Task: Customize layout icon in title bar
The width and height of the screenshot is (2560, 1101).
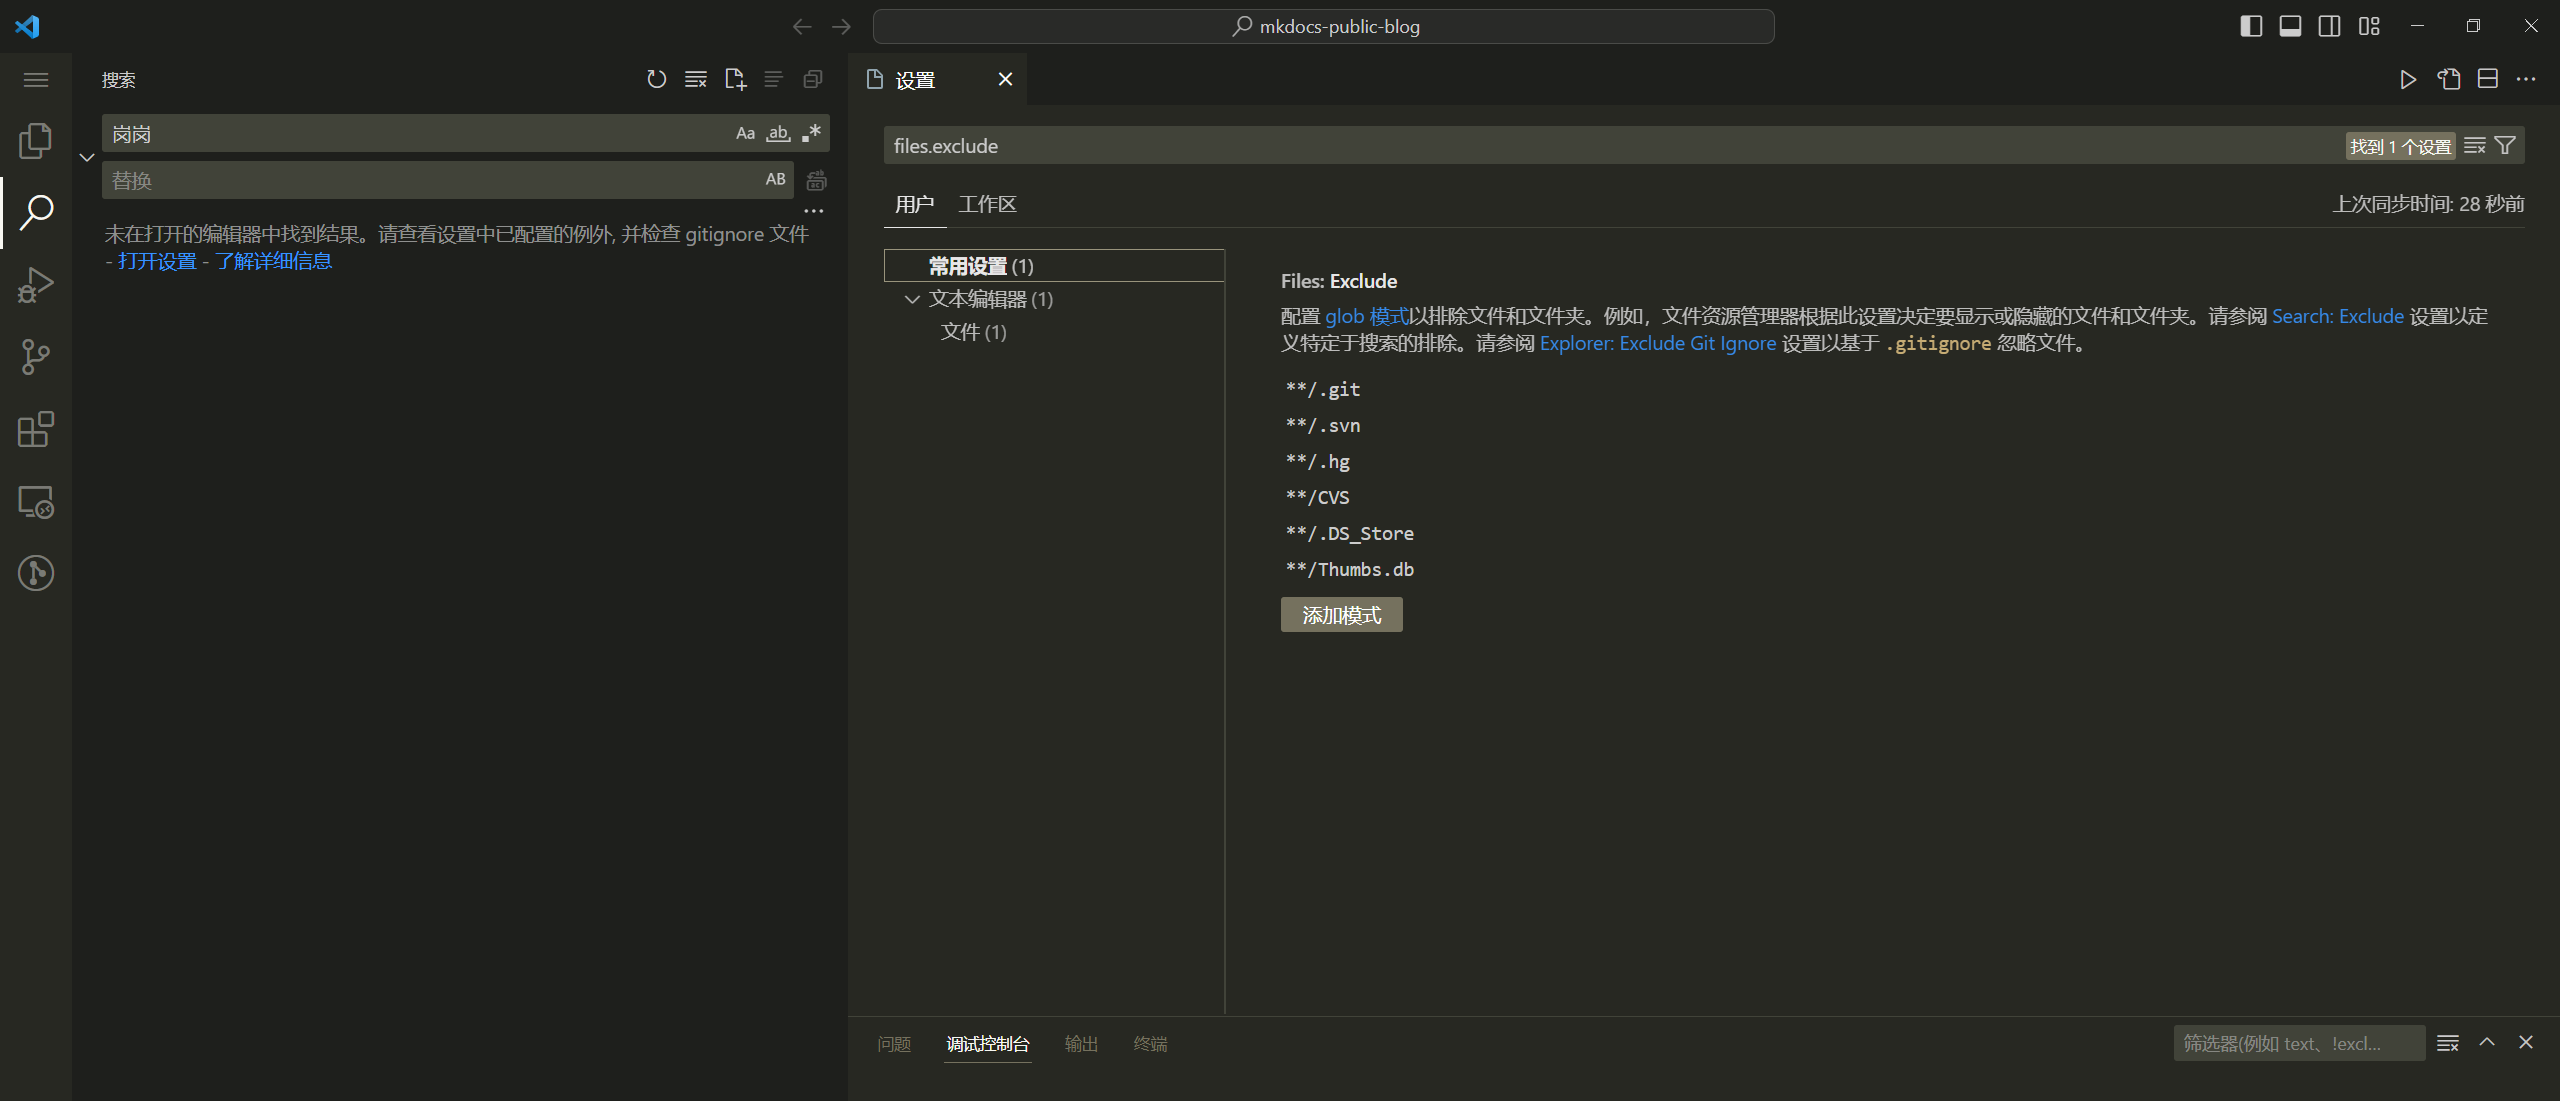Action: 2369,26
